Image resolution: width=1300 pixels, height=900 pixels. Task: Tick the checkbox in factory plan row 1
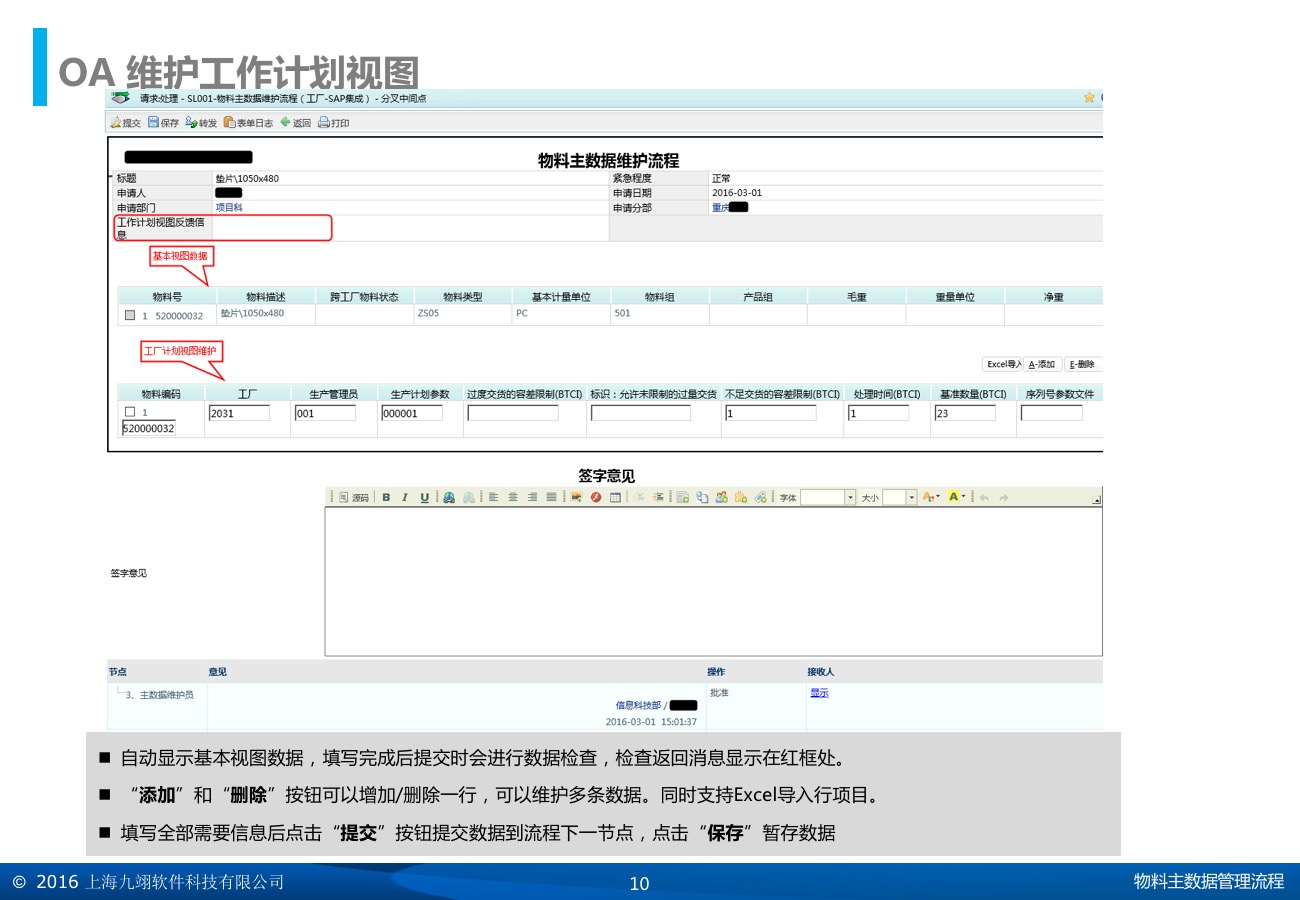[x=130, y=412]
